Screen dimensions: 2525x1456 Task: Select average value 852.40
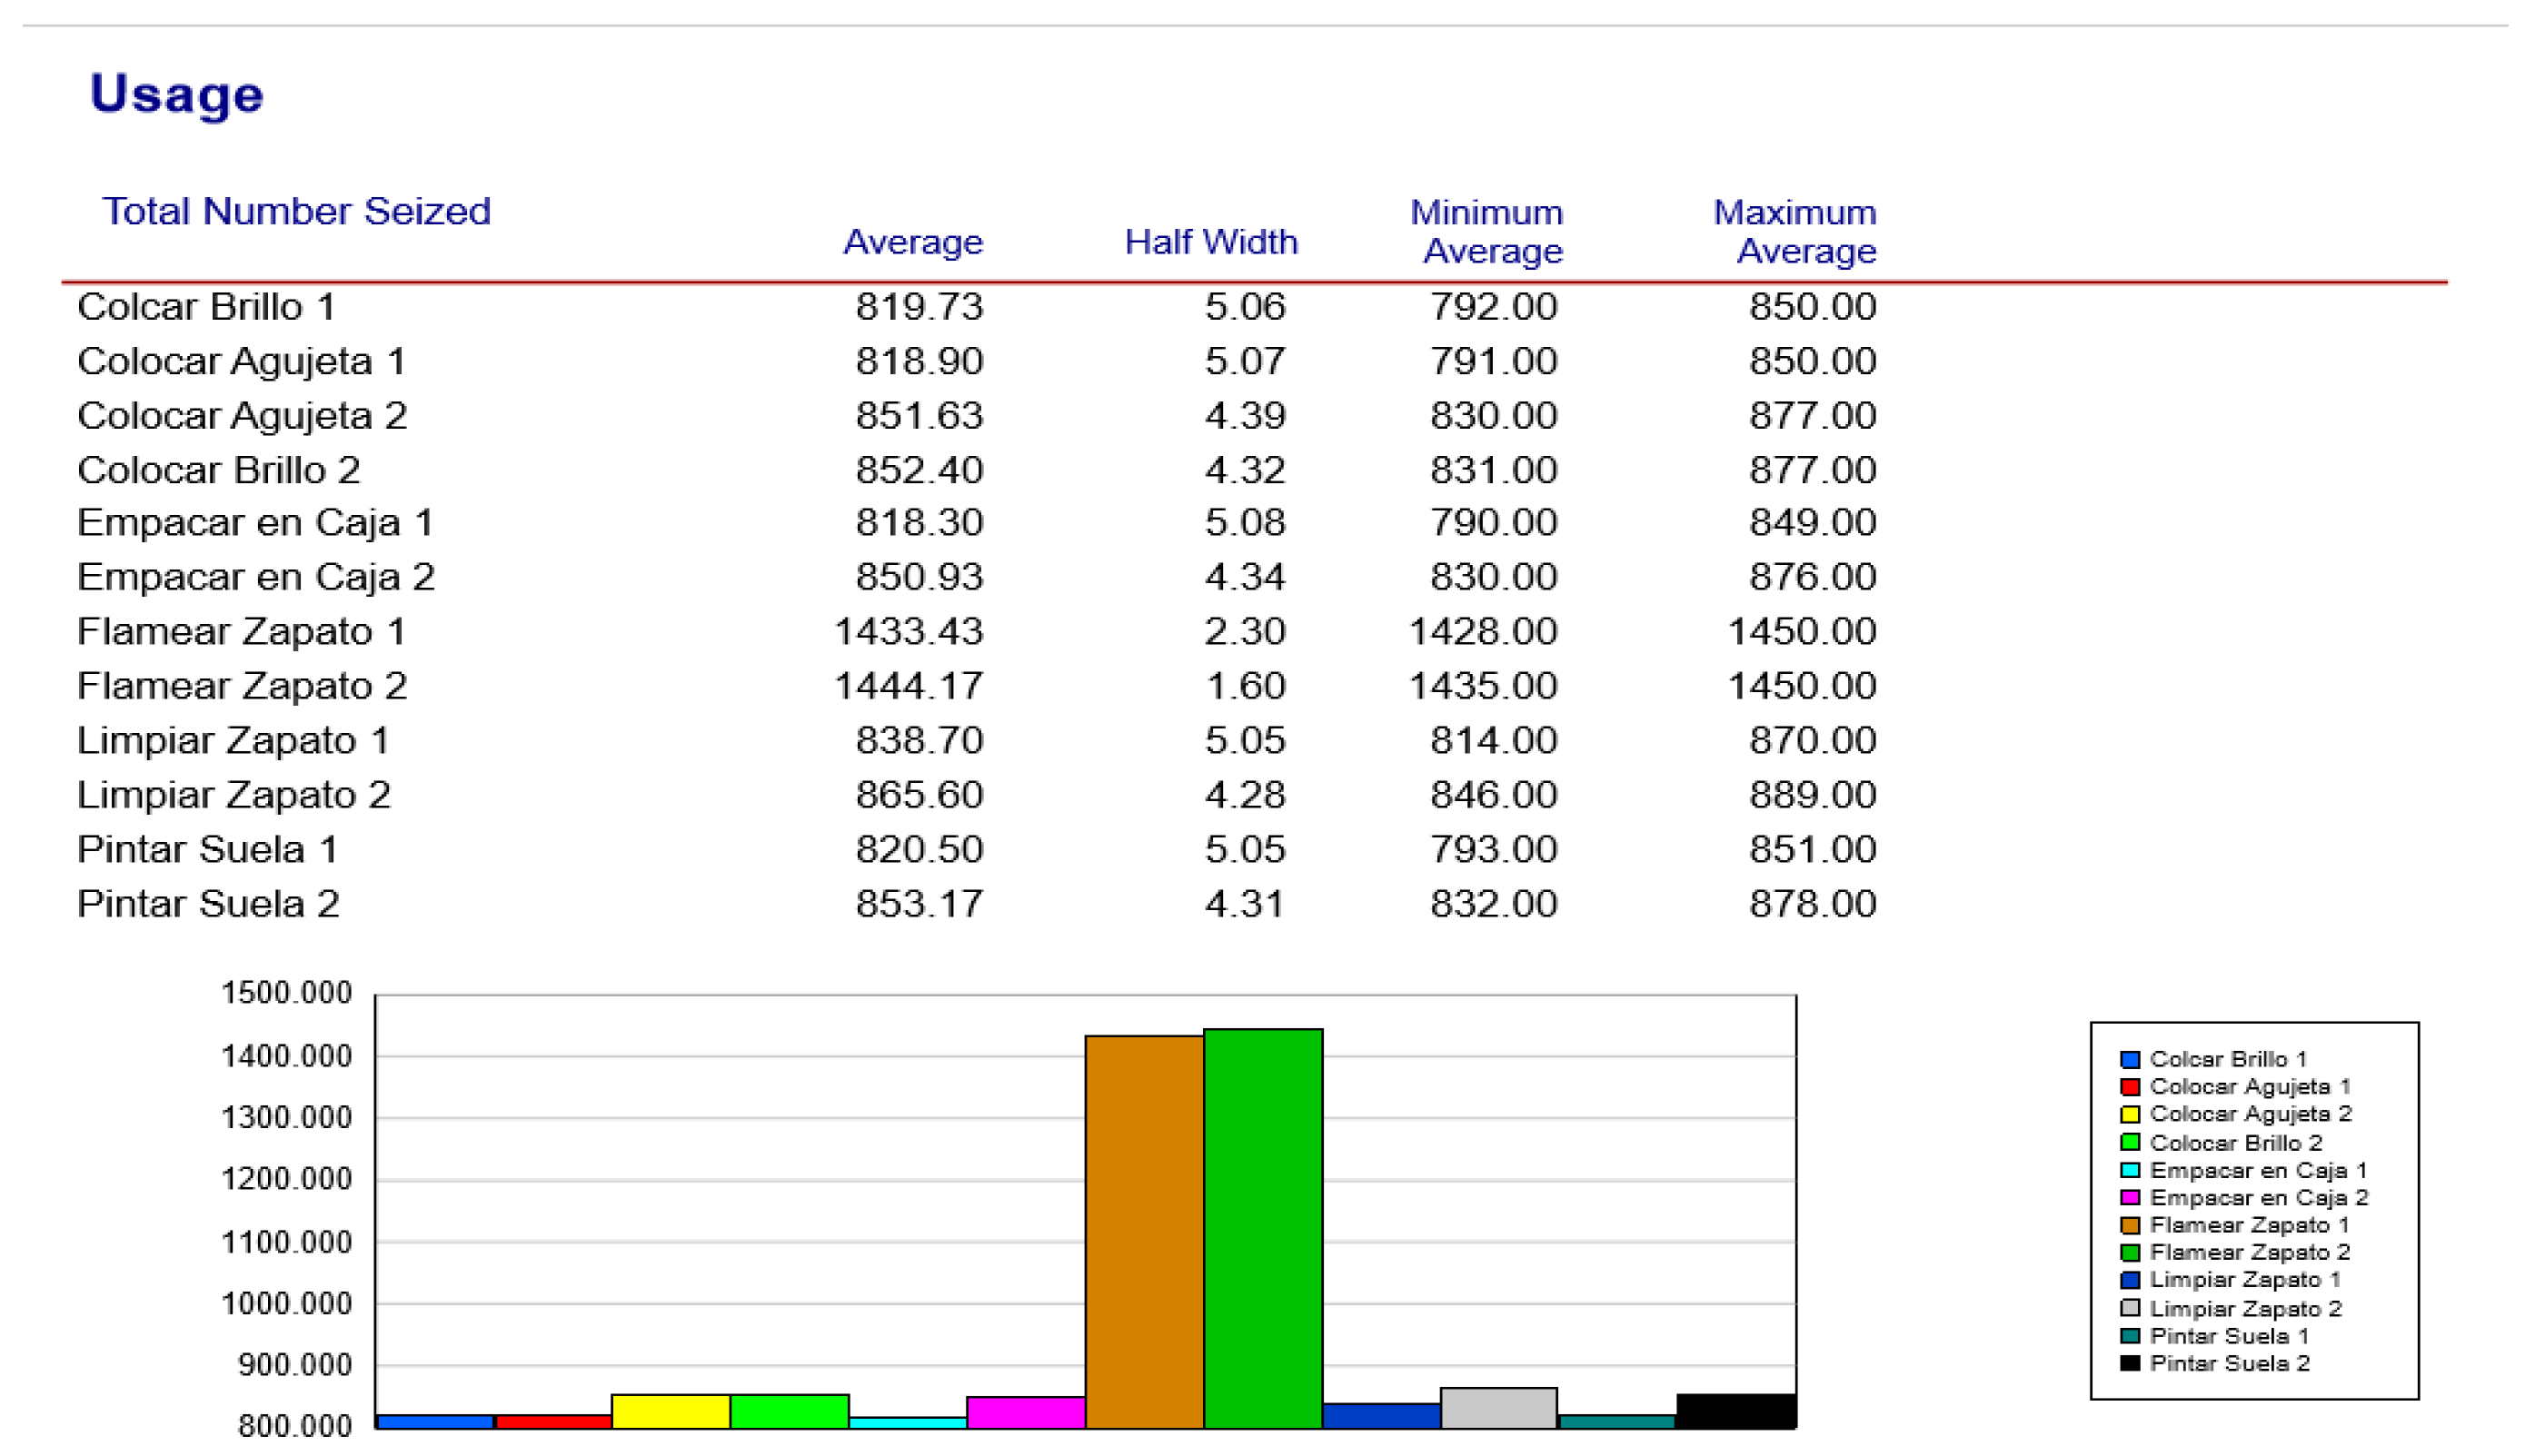pos(920,470)
